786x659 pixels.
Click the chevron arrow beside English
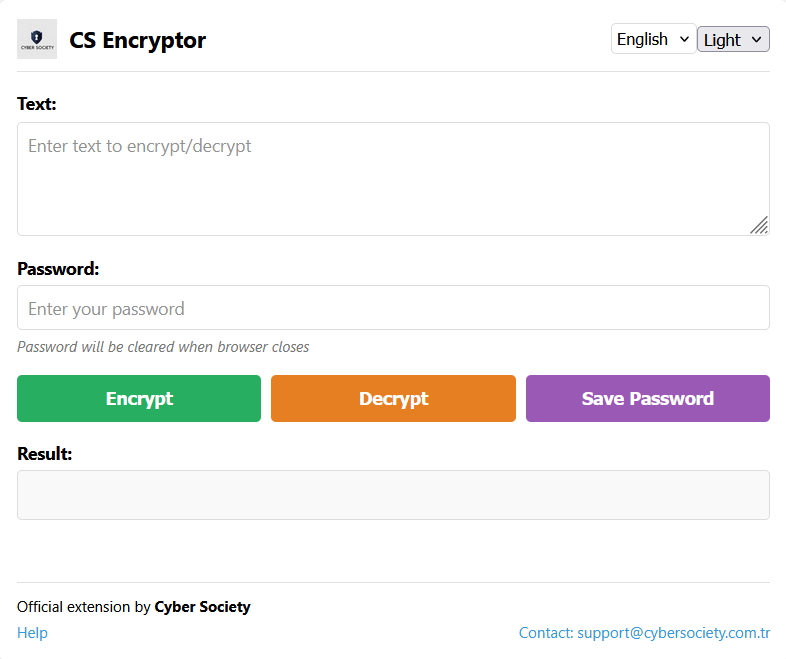coord(684,39)
